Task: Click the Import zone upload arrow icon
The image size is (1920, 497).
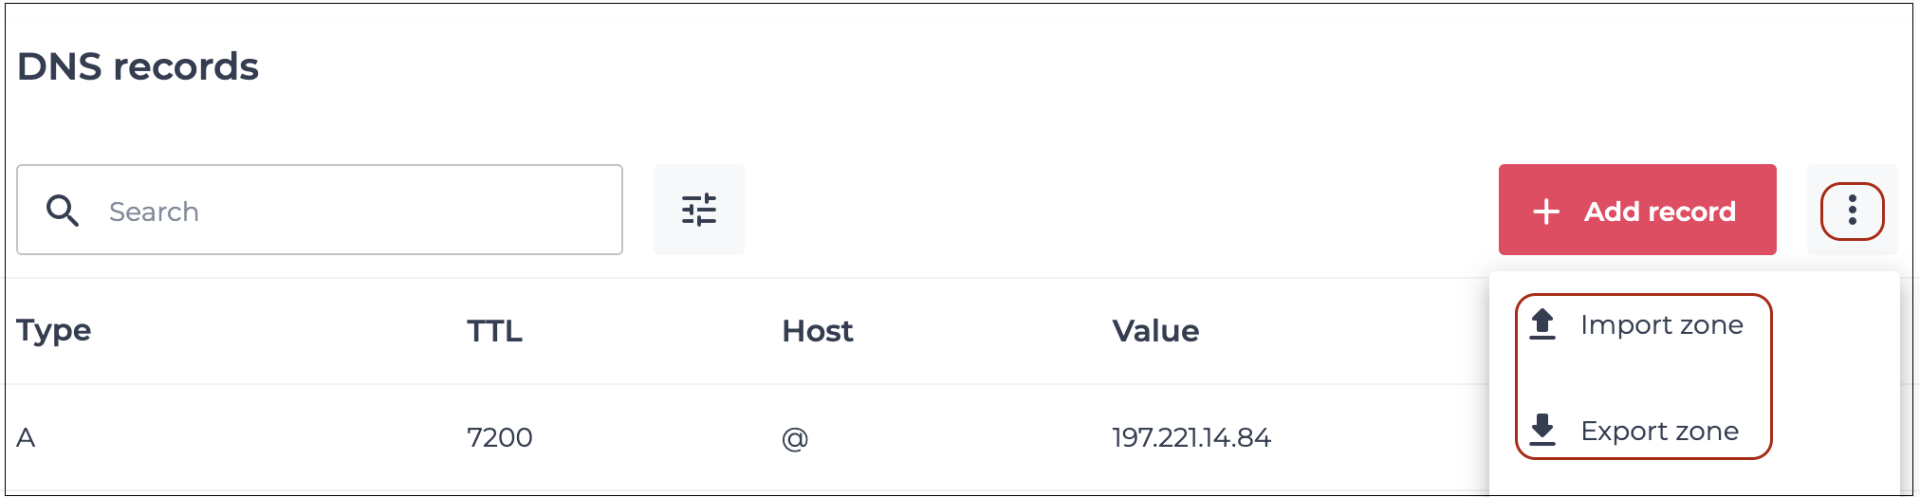Action: (x=1543, y=324)
